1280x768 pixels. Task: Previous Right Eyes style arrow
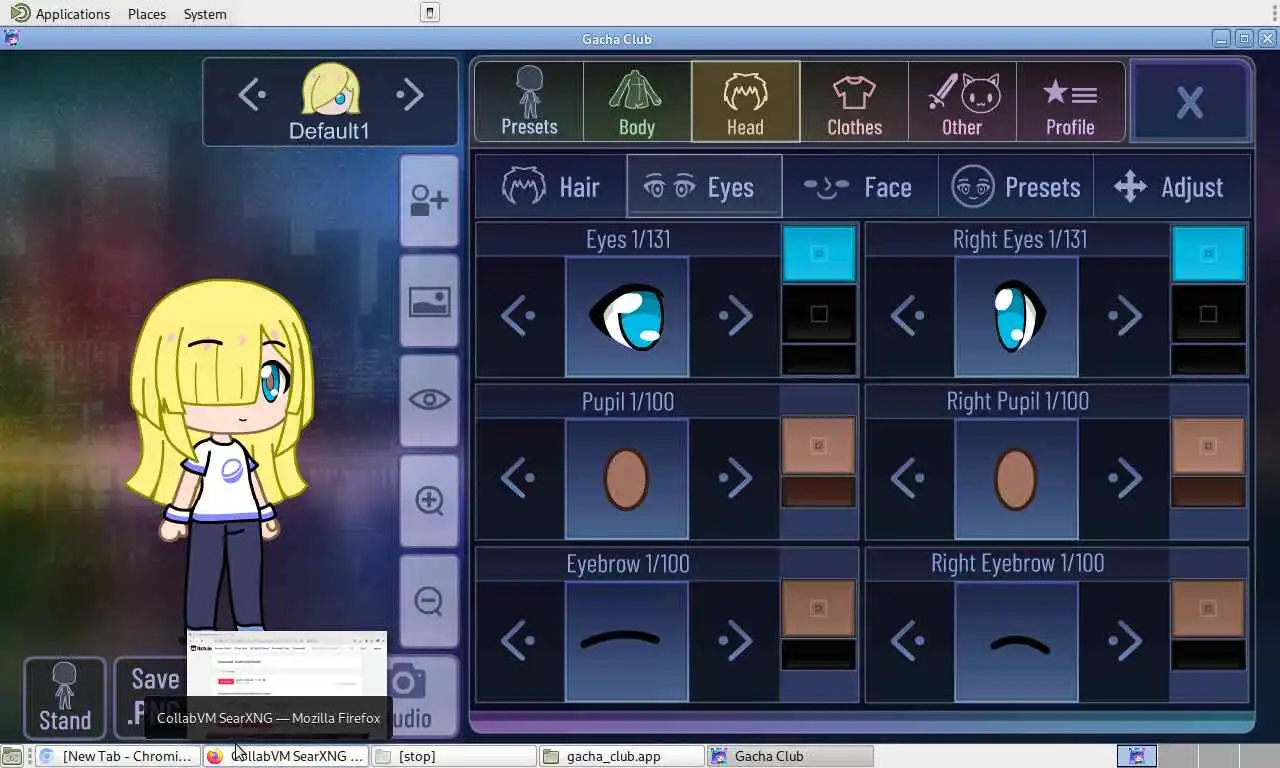point(908,317)
